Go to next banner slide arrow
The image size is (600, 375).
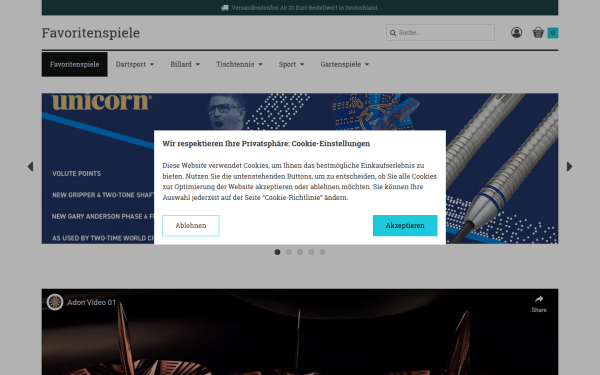pos(569,166)
